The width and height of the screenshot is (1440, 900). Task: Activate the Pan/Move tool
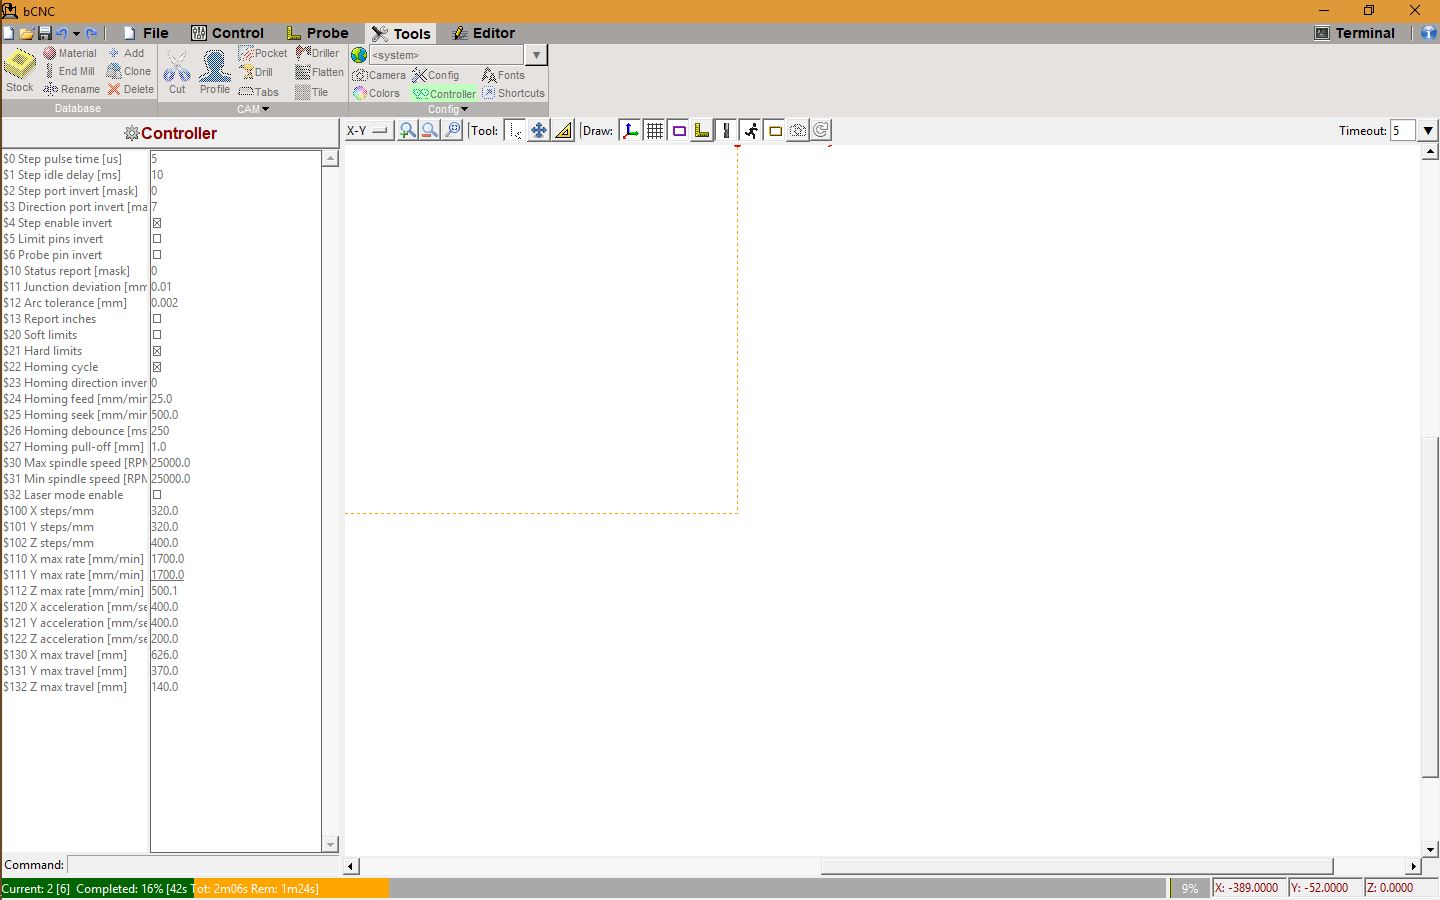click(539, 130)
